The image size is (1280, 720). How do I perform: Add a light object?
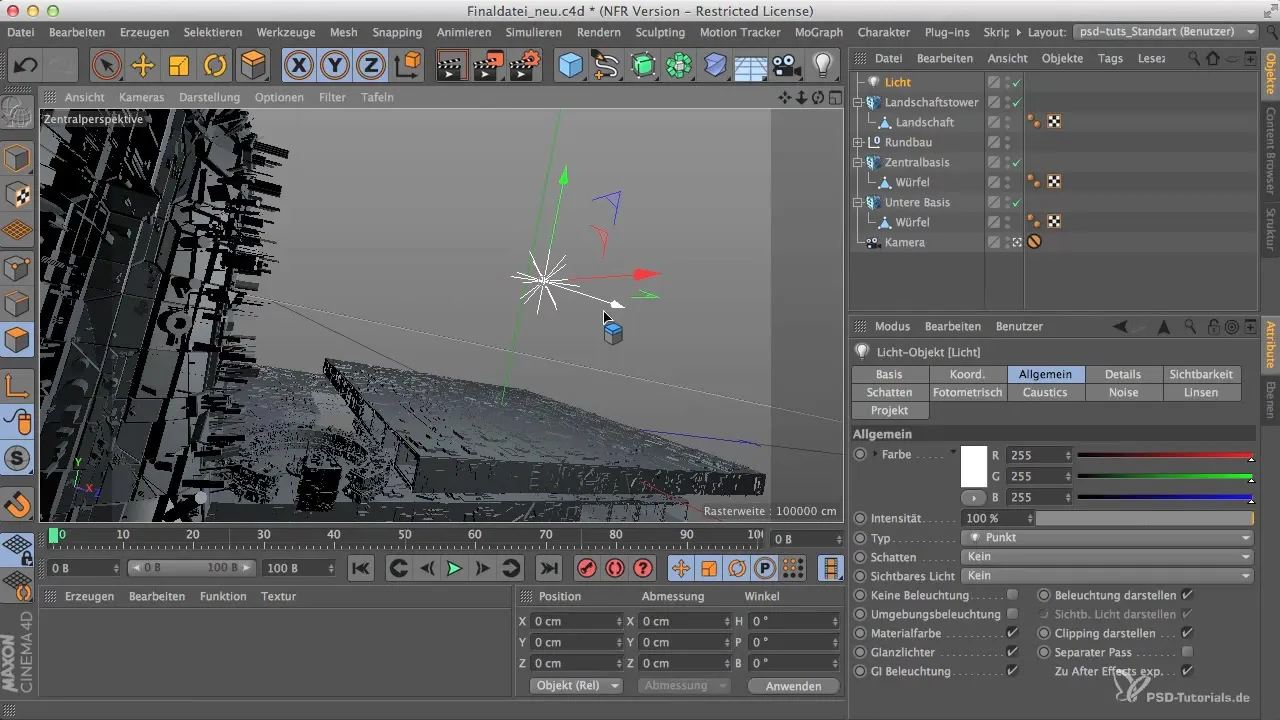pos(822,66)
